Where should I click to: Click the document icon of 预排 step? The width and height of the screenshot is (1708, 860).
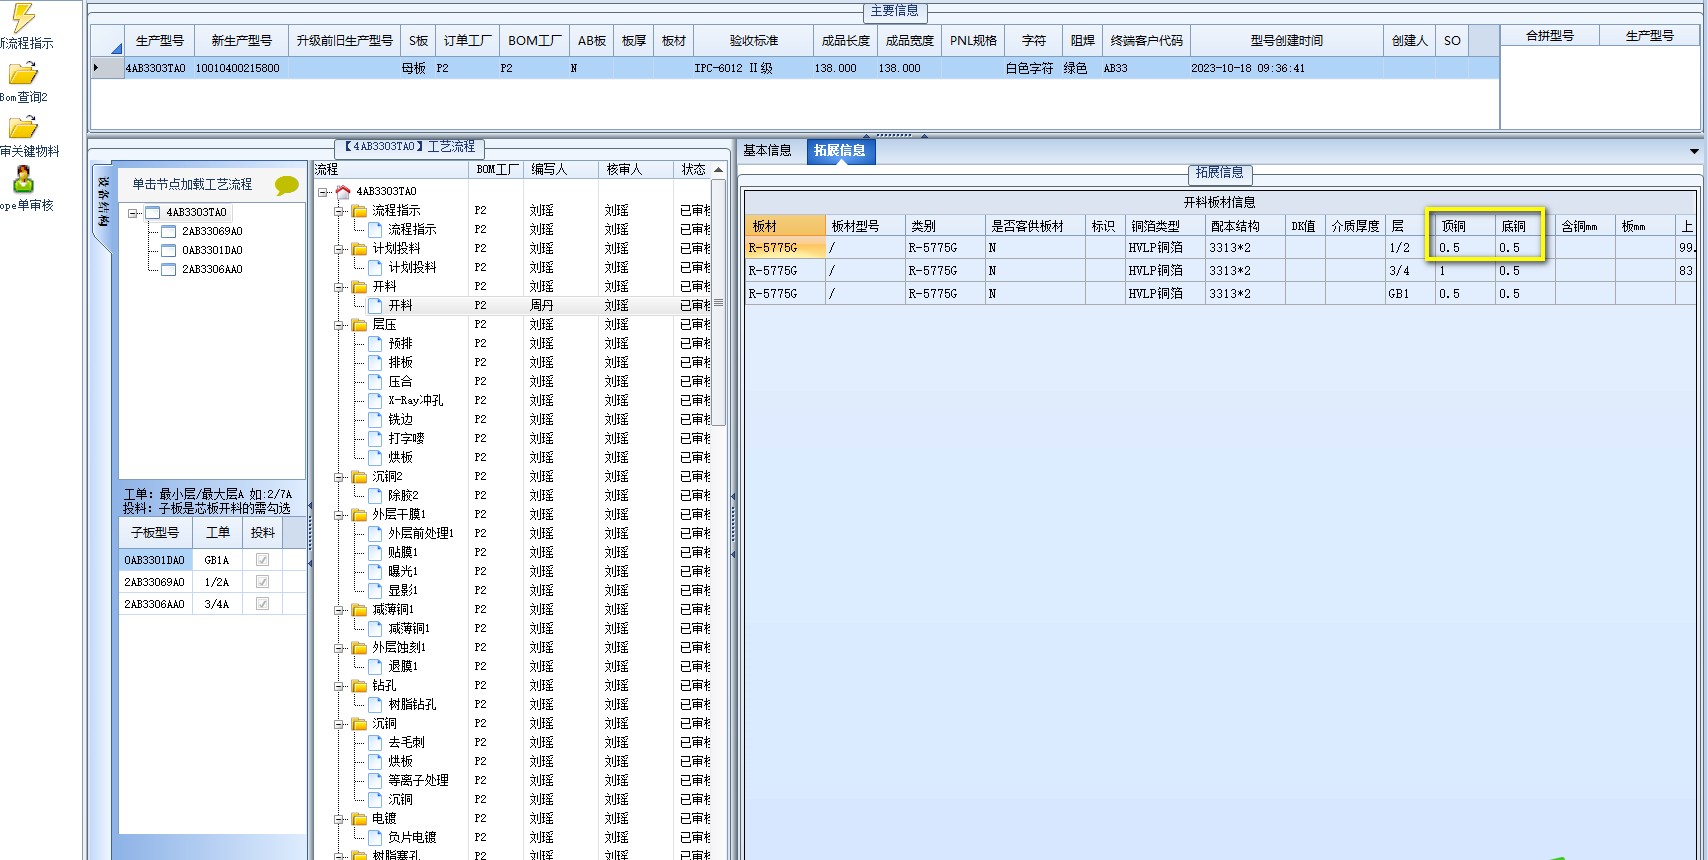pos(375,343)
